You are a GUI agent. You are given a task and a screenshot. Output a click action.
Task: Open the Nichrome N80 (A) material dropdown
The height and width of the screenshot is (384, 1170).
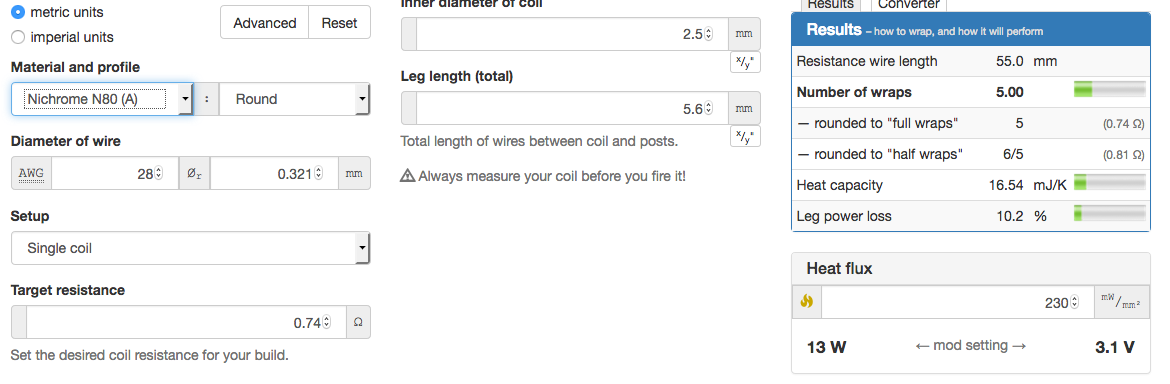[x=102, y=99]
